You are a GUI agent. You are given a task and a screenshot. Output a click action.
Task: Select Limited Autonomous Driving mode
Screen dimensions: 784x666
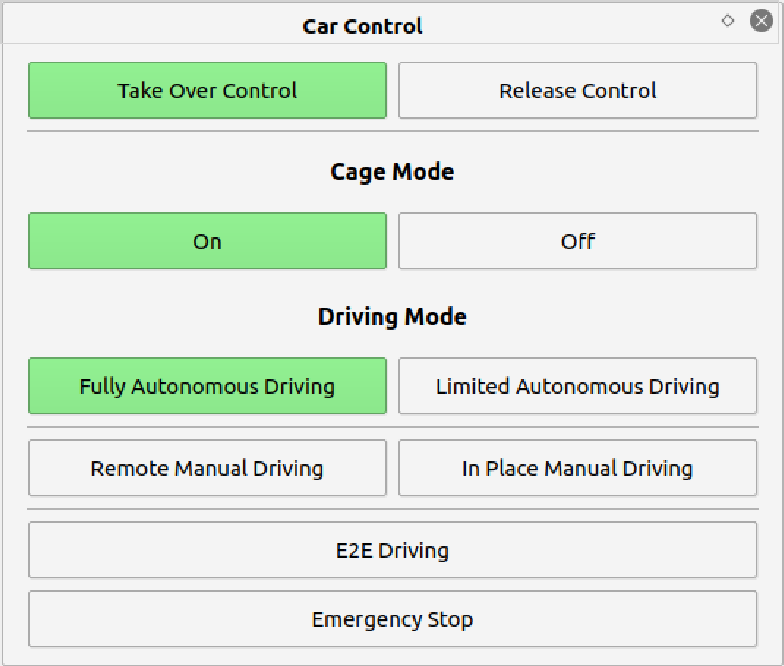pos(578,386)
